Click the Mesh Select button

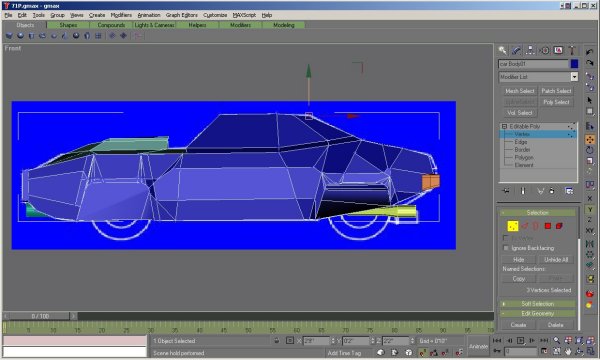tap(519, 91)
